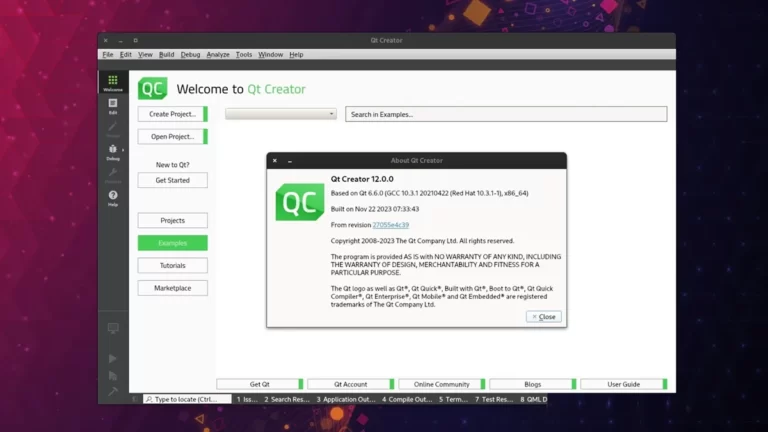The width and height of the screenshot is (768, 432).
Task: Click the New to Qt? label
Action: (x=172, y=165)
